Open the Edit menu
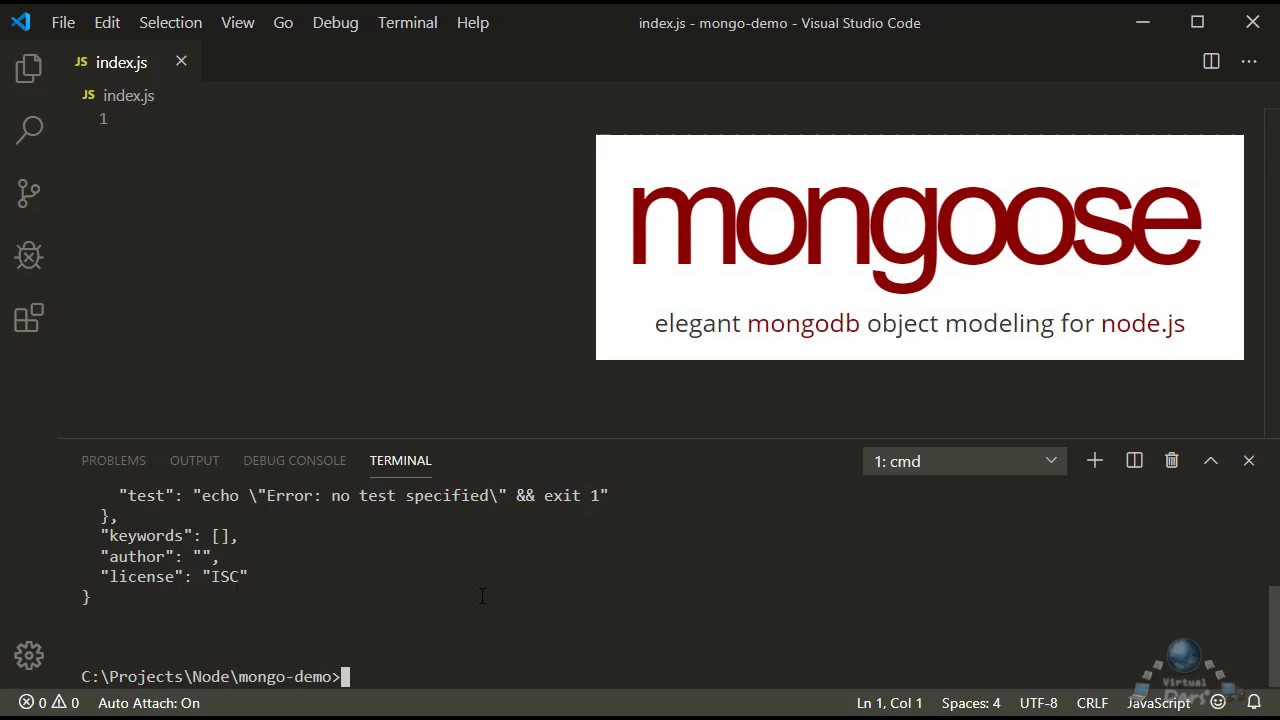 107,22
